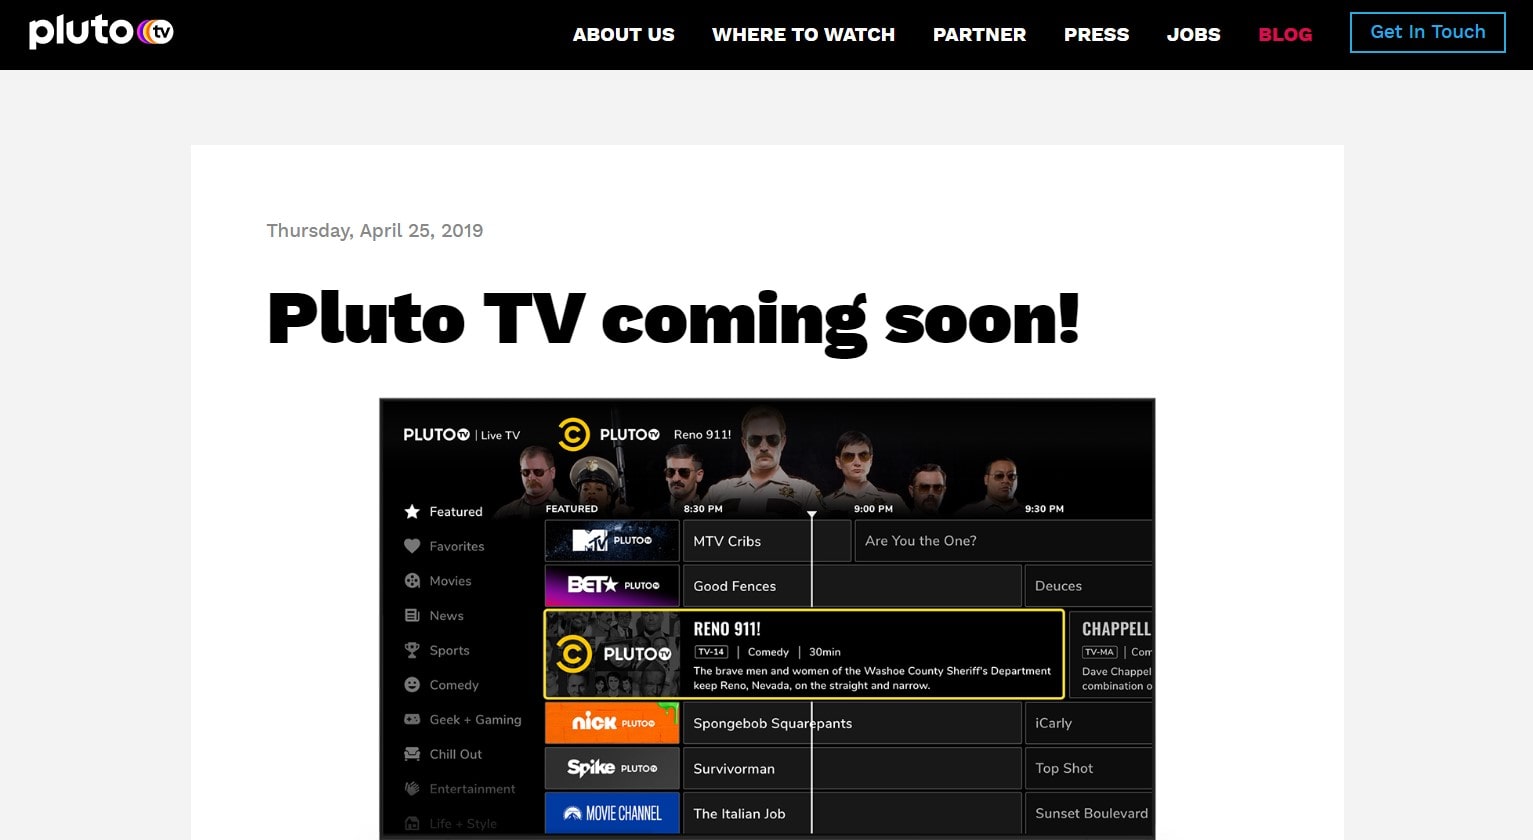Click the 9:30 PM time header
This screenshot has width=1533, height=840.
[x=1044, y=509]
